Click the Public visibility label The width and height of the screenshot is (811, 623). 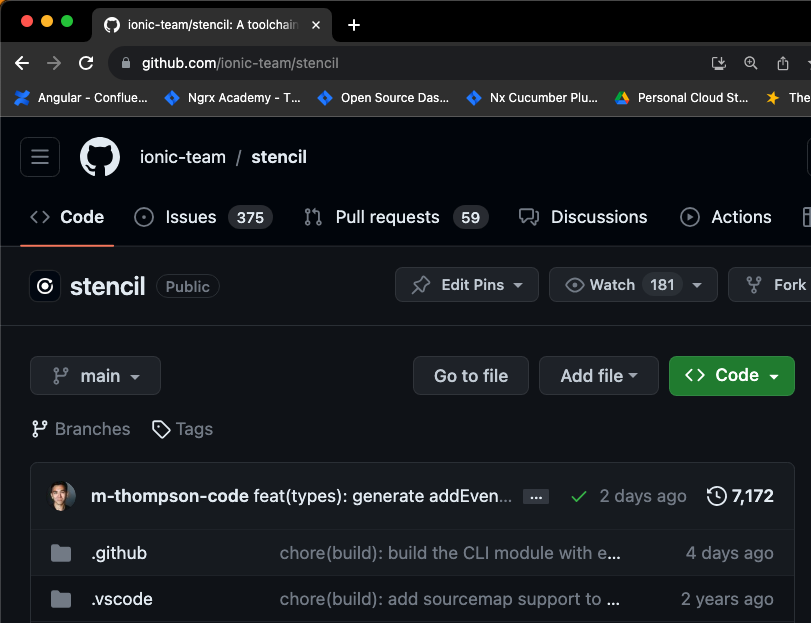(x=188, y=286)
